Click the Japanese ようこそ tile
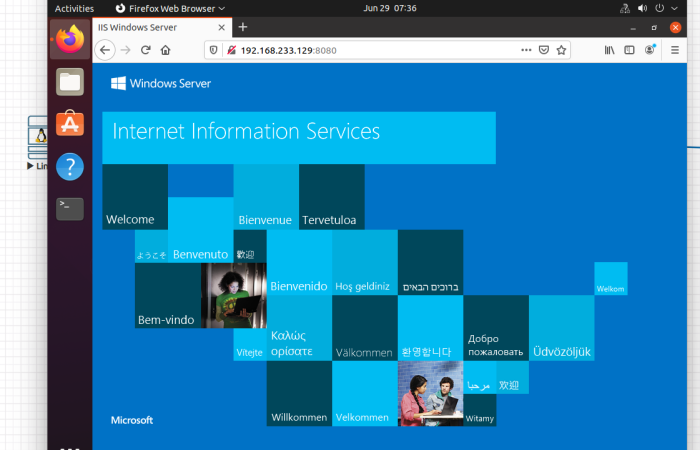 point(151,246)
